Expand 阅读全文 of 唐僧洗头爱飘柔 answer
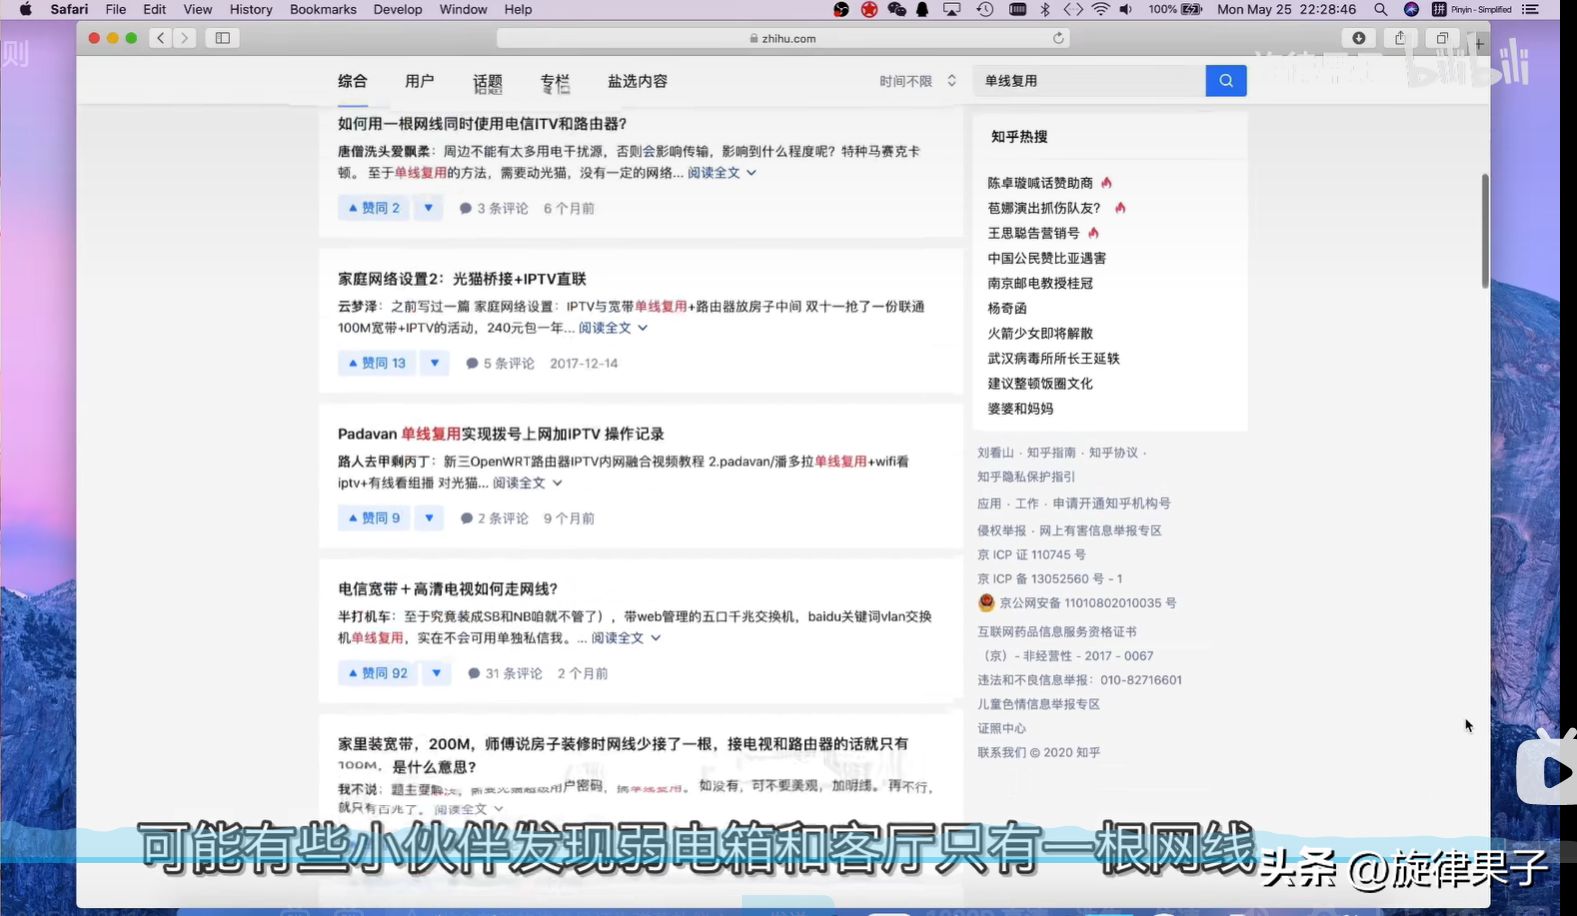The height and width of the screenshot is (916, 1577). 721,173
